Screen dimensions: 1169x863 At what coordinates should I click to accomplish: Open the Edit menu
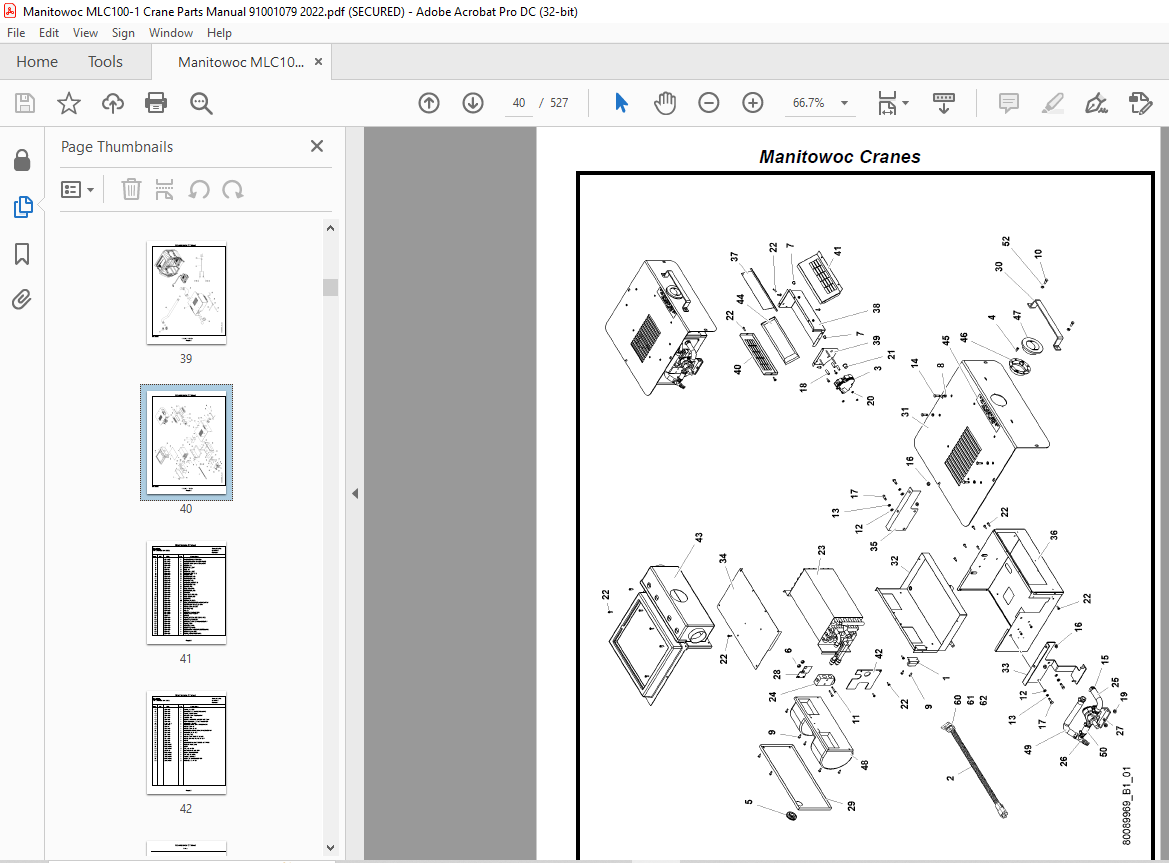(49, 33)
